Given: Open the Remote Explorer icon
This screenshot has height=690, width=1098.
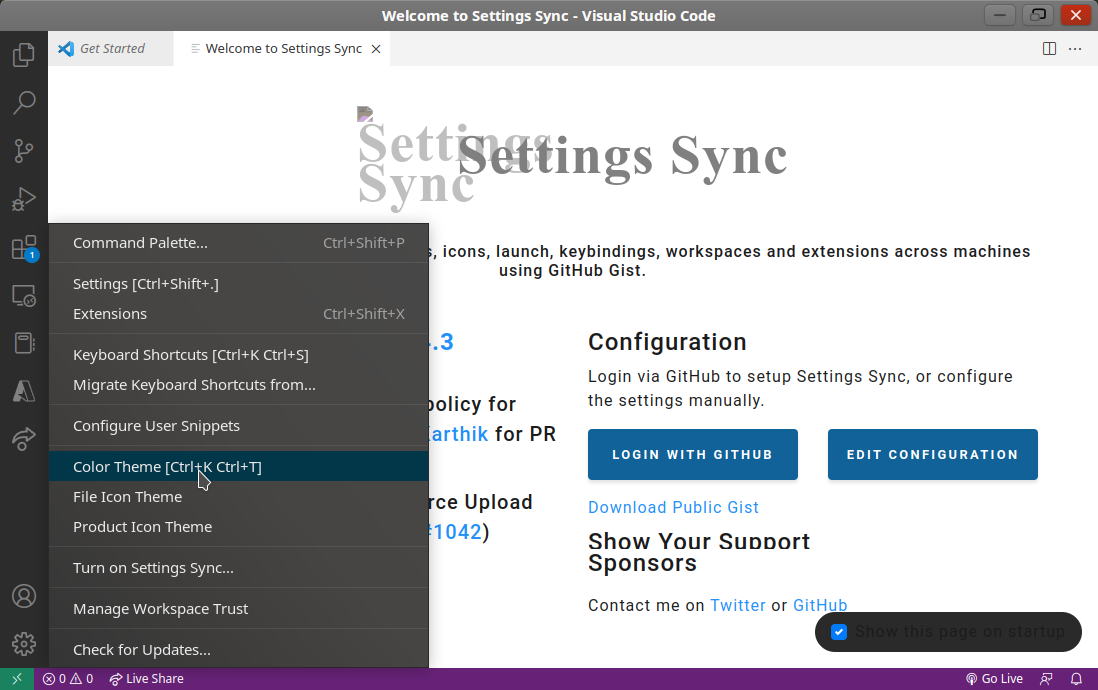Looking at the screenshot, I should (24, 296).
